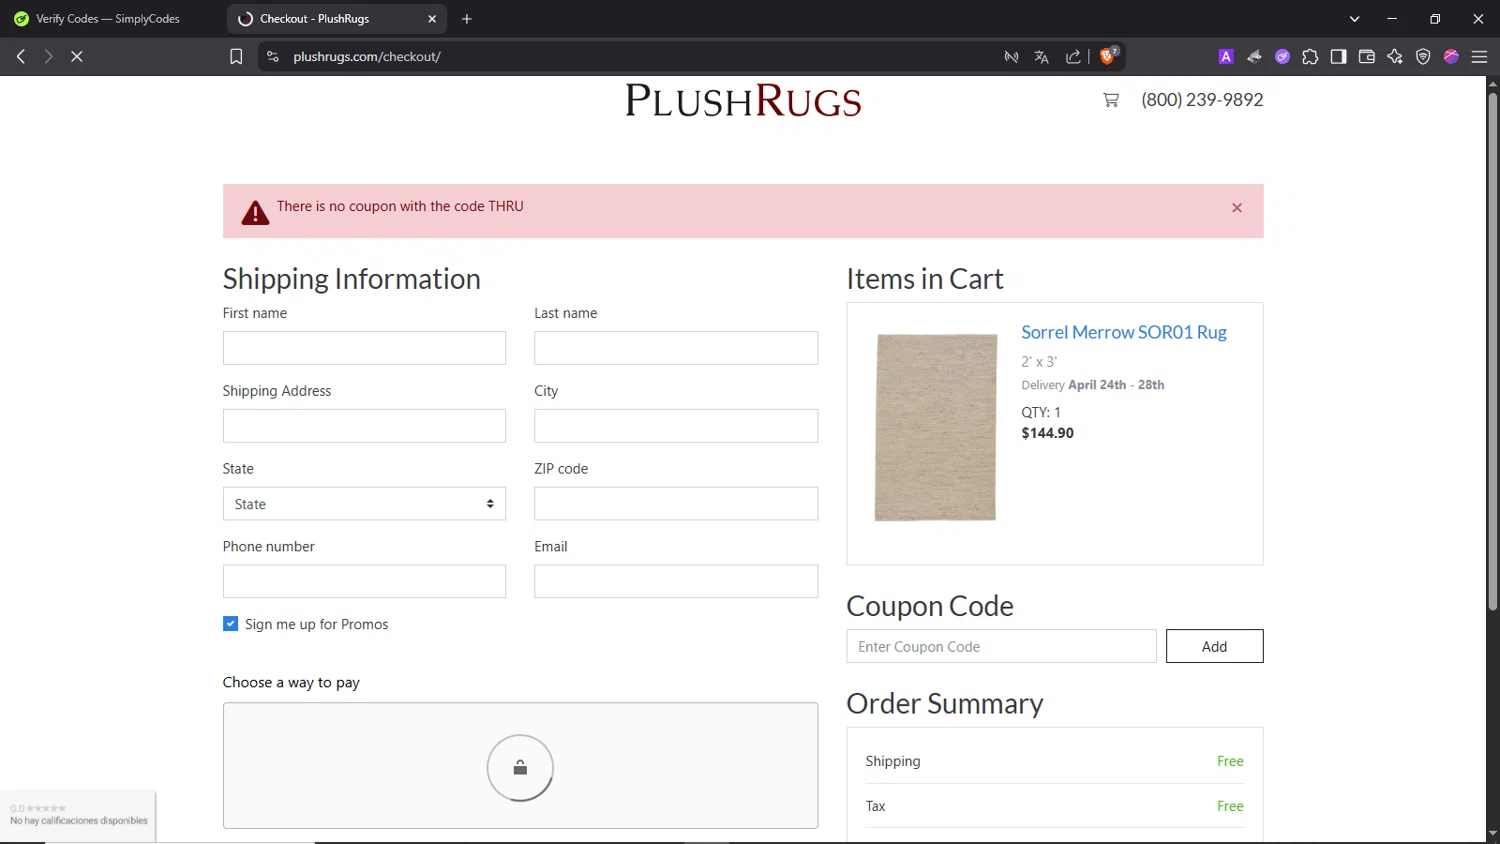
Task: Click the PlushRugs logo
Action: 743,101
